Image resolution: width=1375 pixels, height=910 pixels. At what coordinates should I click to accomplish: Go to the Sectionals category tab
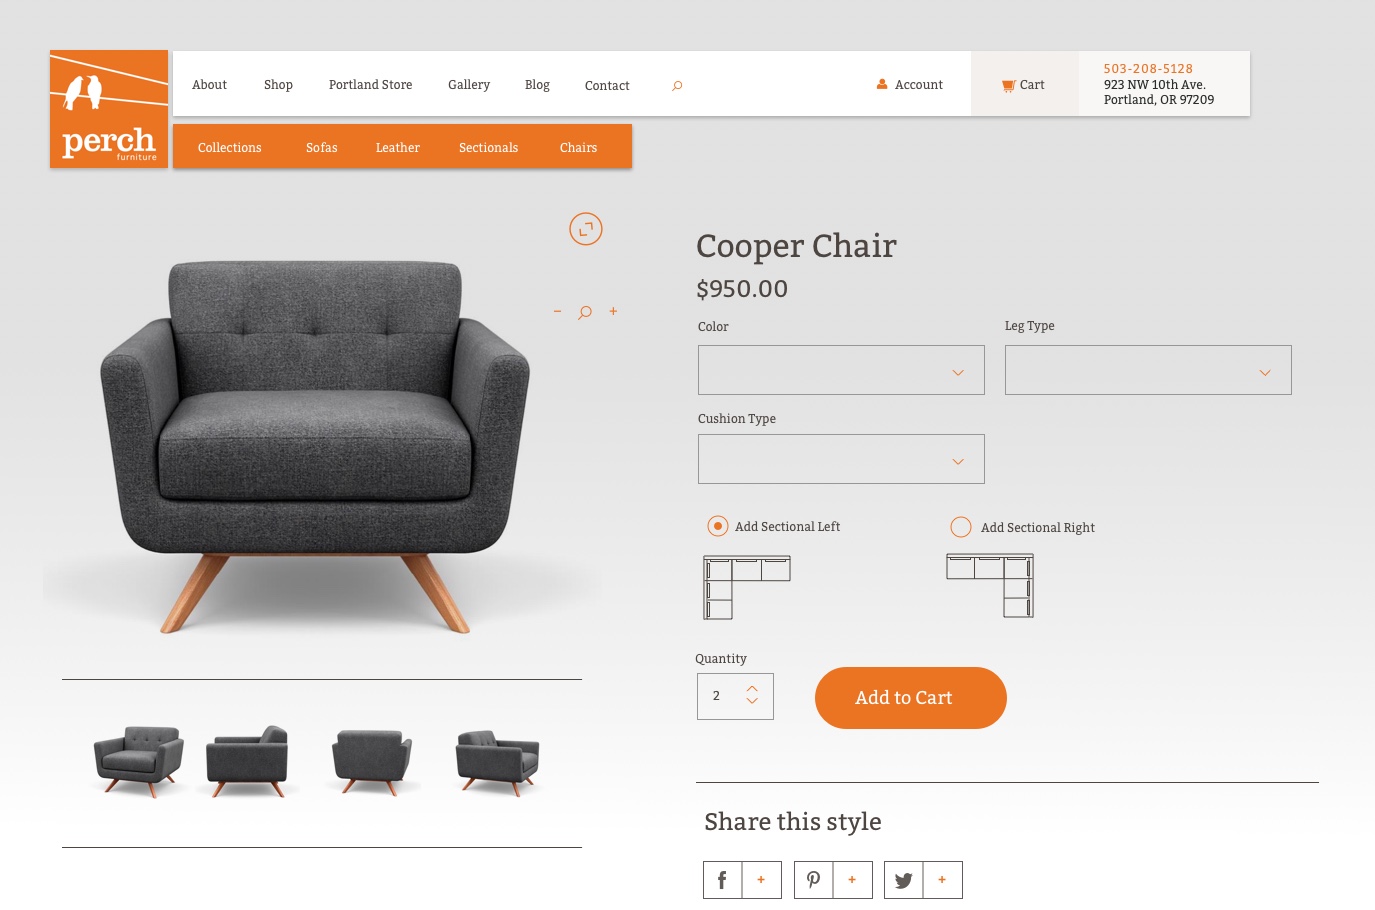coord(488,147)
